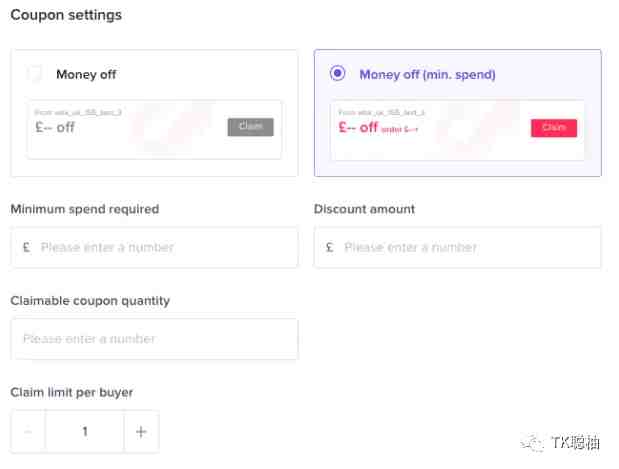Image resolution: width=619 pixels, height=469 pixels.
Task: Click the red Claim button preview
Action: (x=554, y=128)
